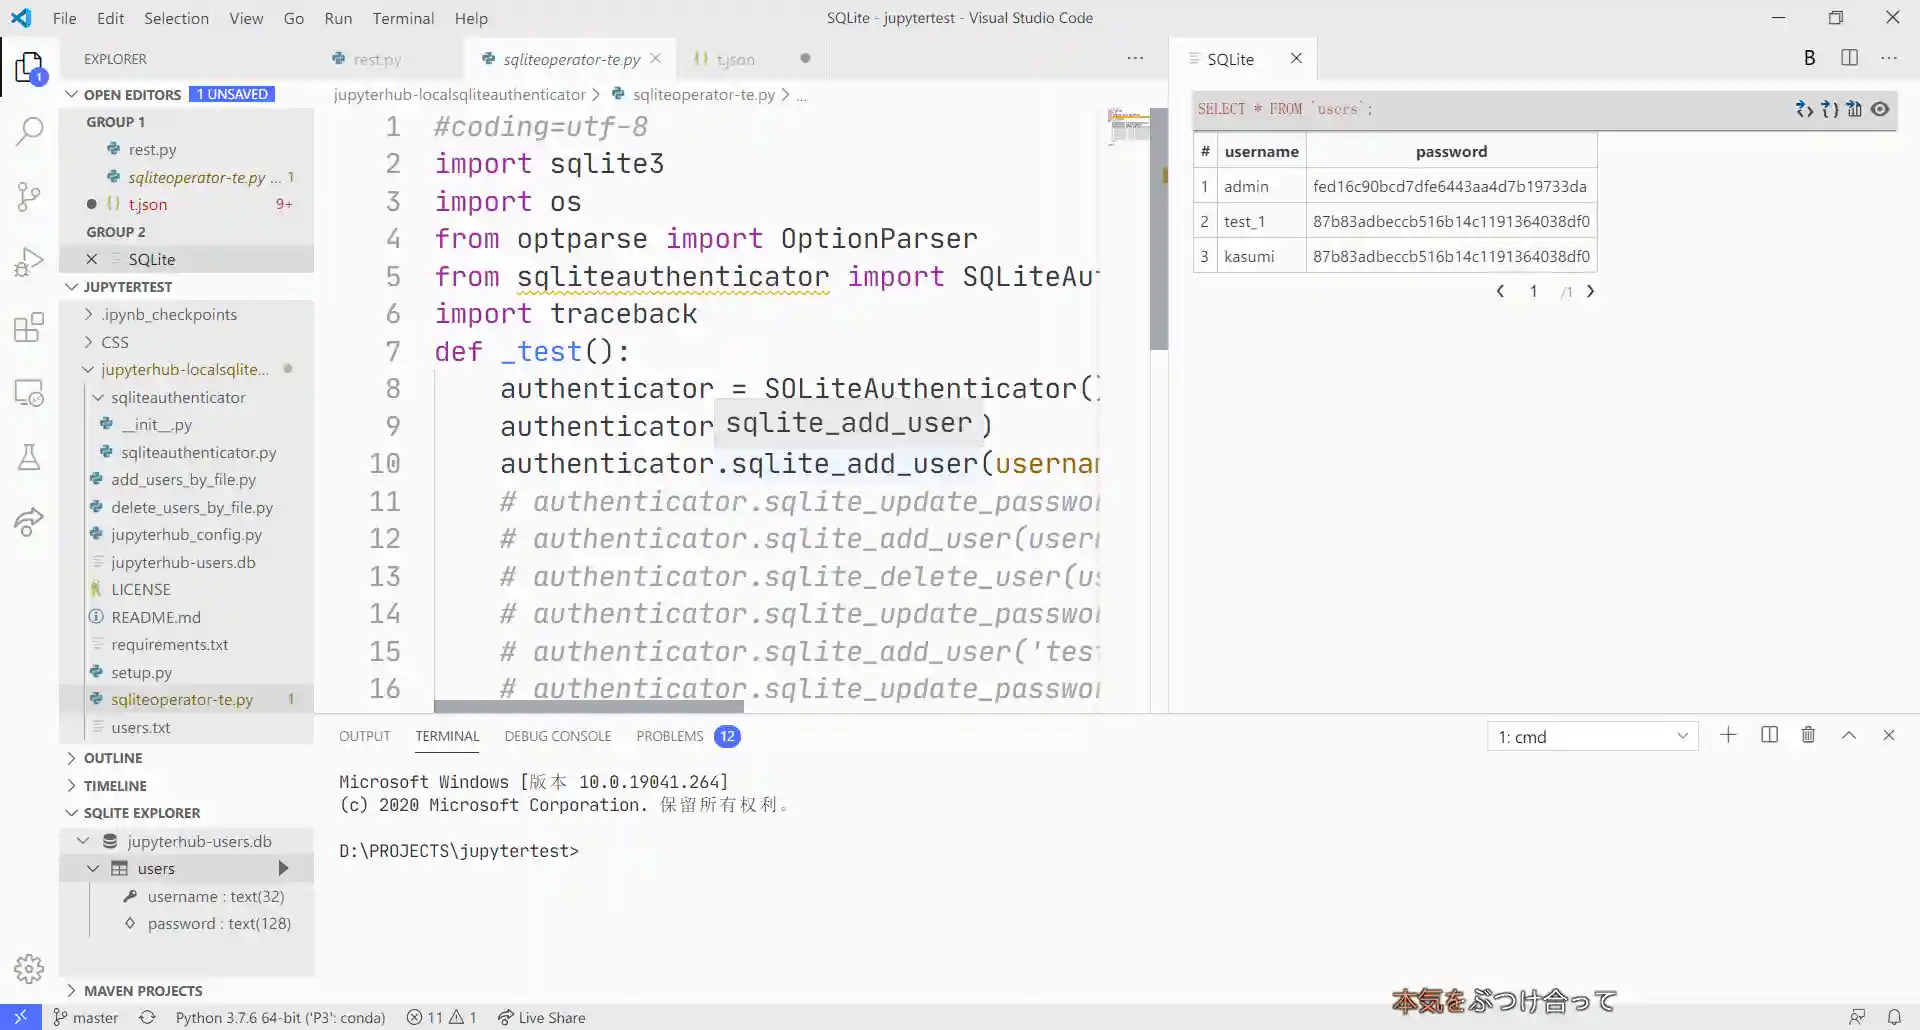The width and height of the screenshot is (1920, 1030).
Task: Collapse the jupyterhub-users.db database node
Action: point(84,841)
